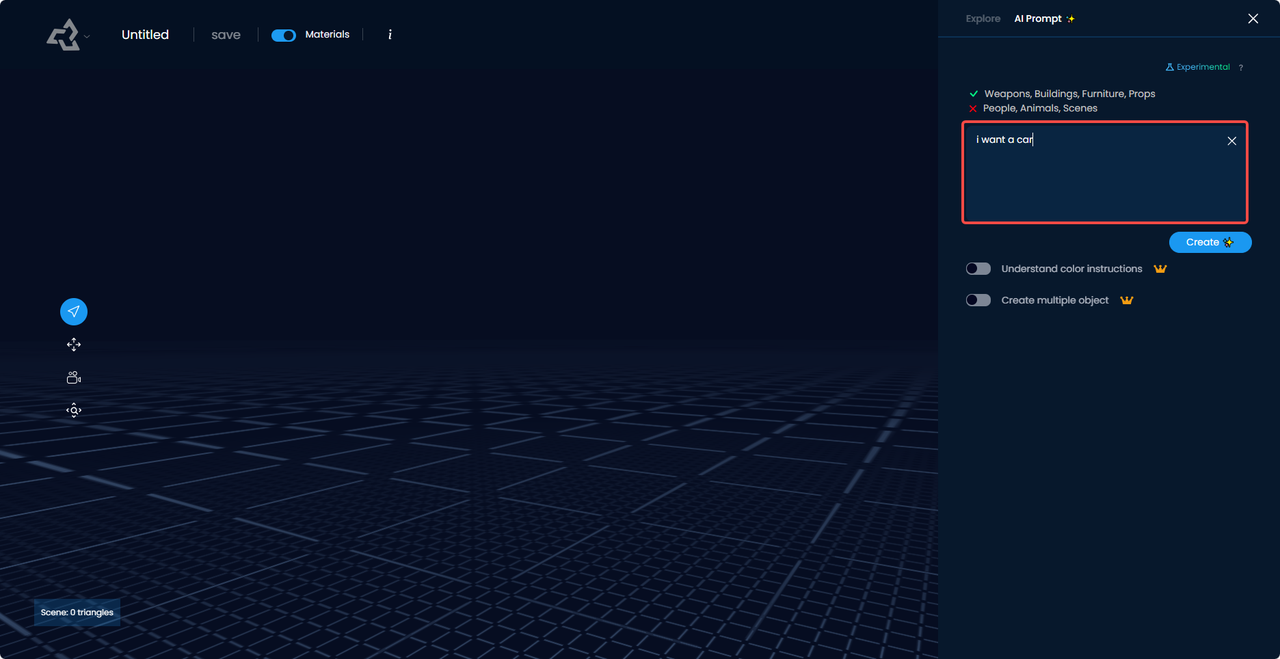Toggle the Materials switch off
This screenshot has height=659, width=1280.
[x=284, y=35]
